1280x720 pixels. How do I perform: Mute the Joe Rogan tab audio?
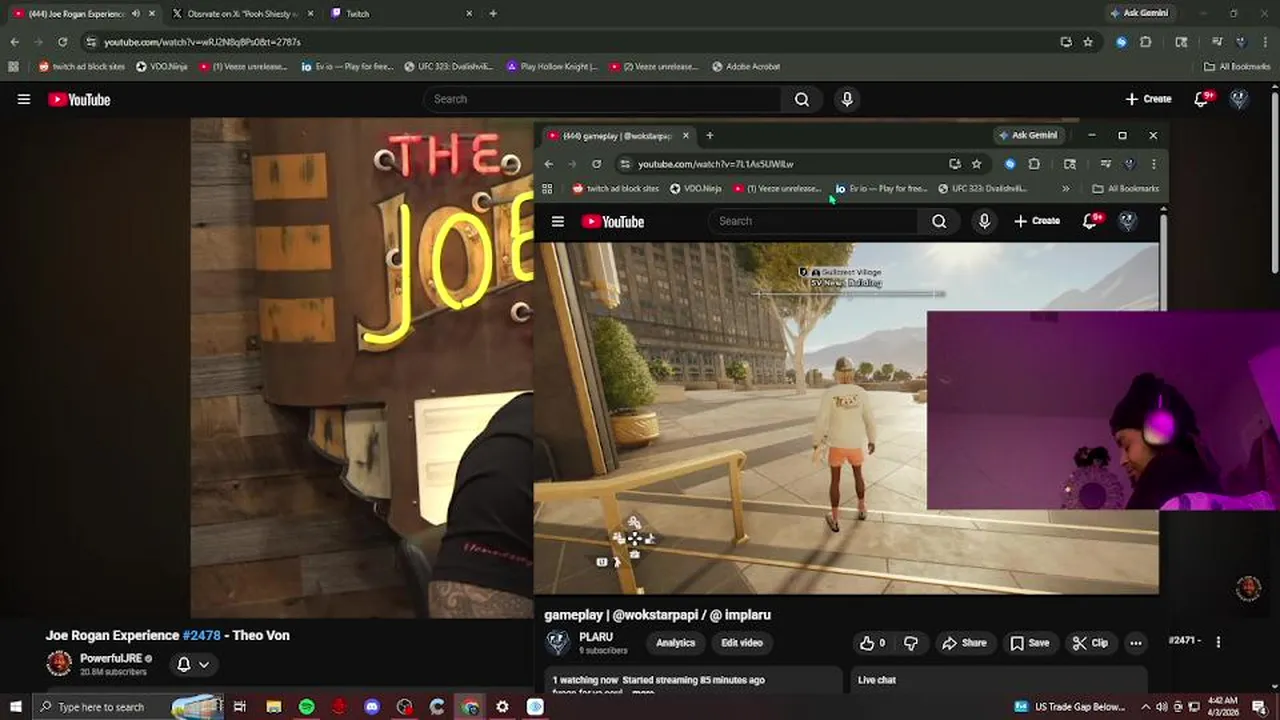pyautogui.click(x=135, y=14)
